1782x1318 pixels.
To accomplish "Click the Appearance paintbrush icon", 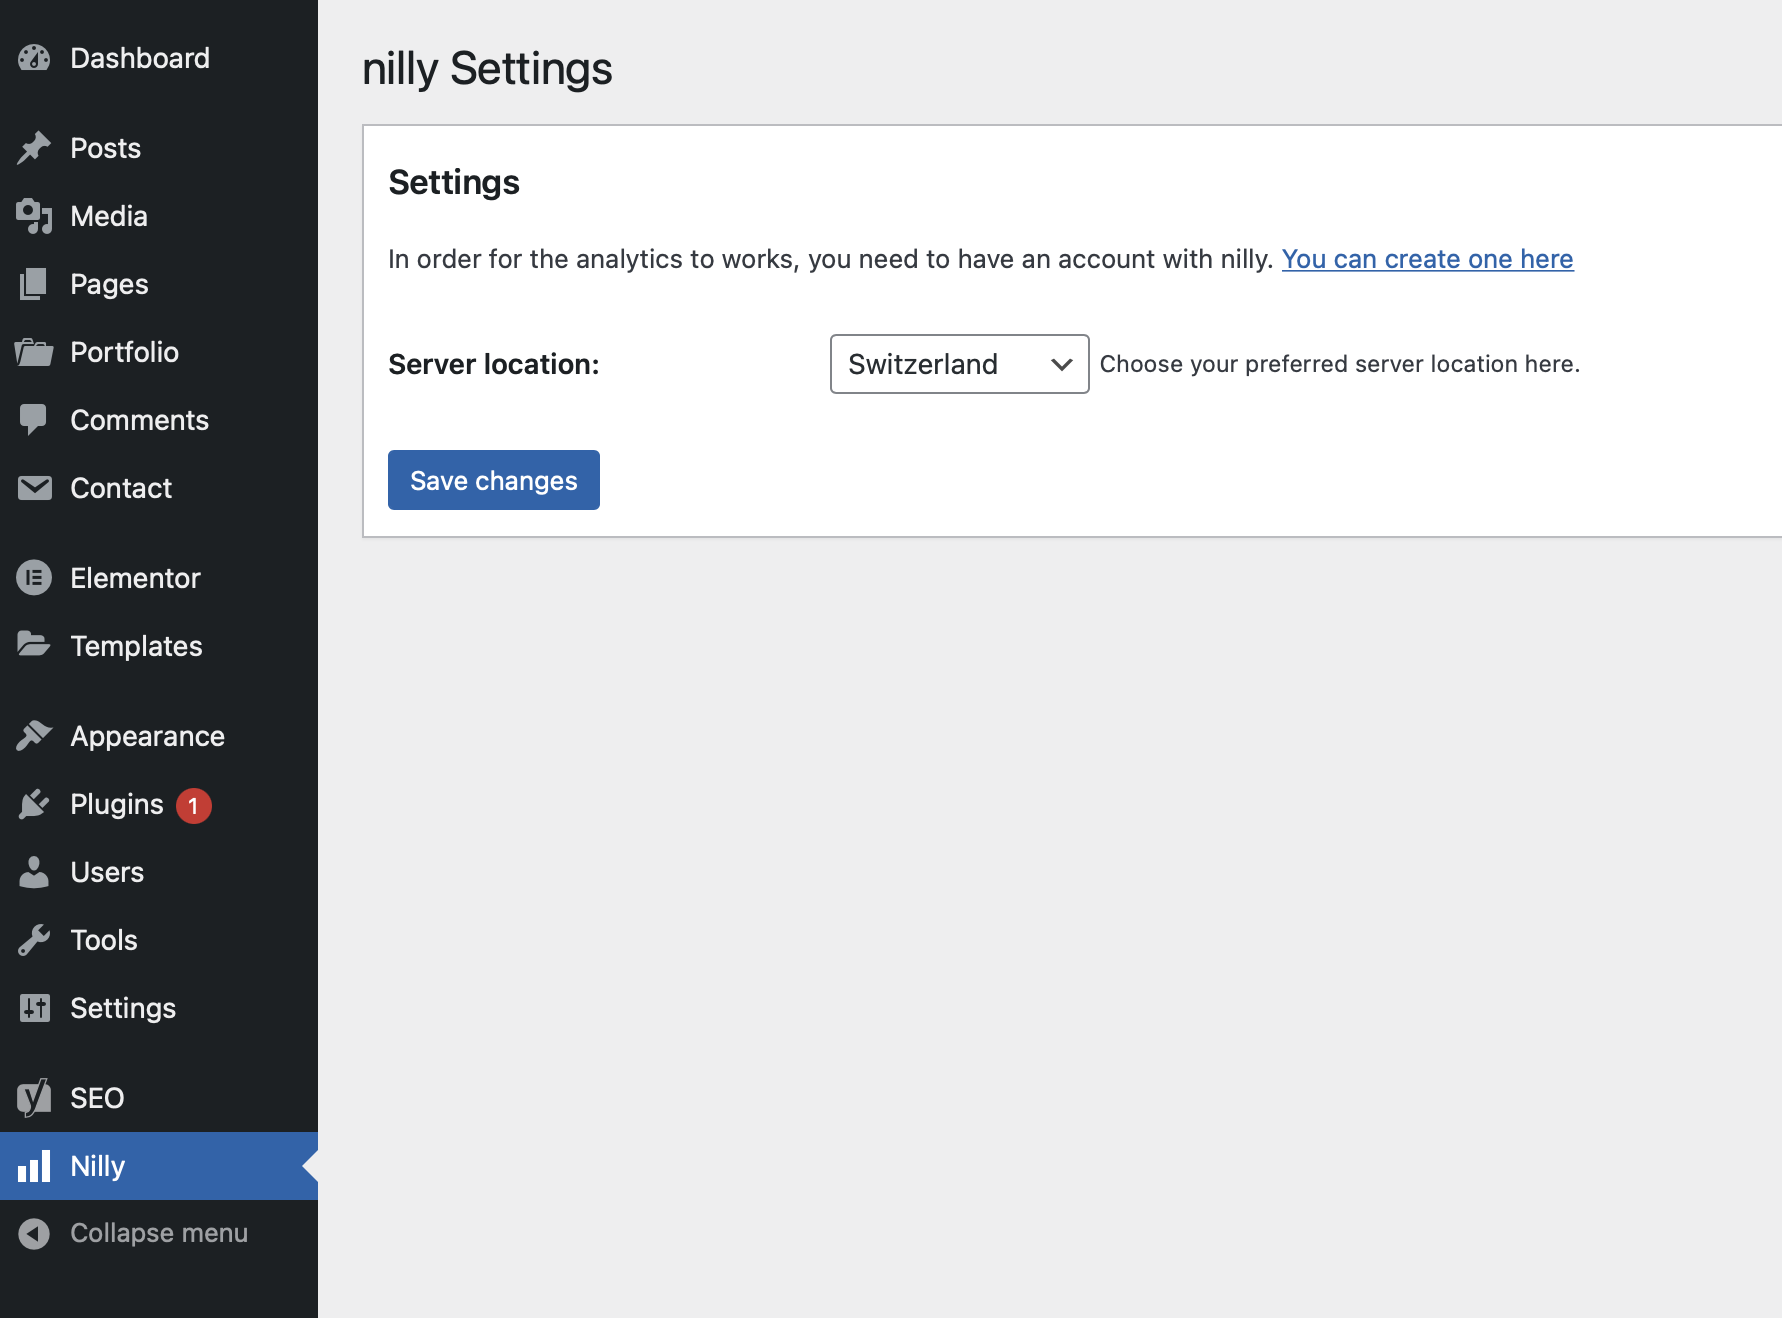I will pos(34,736).
